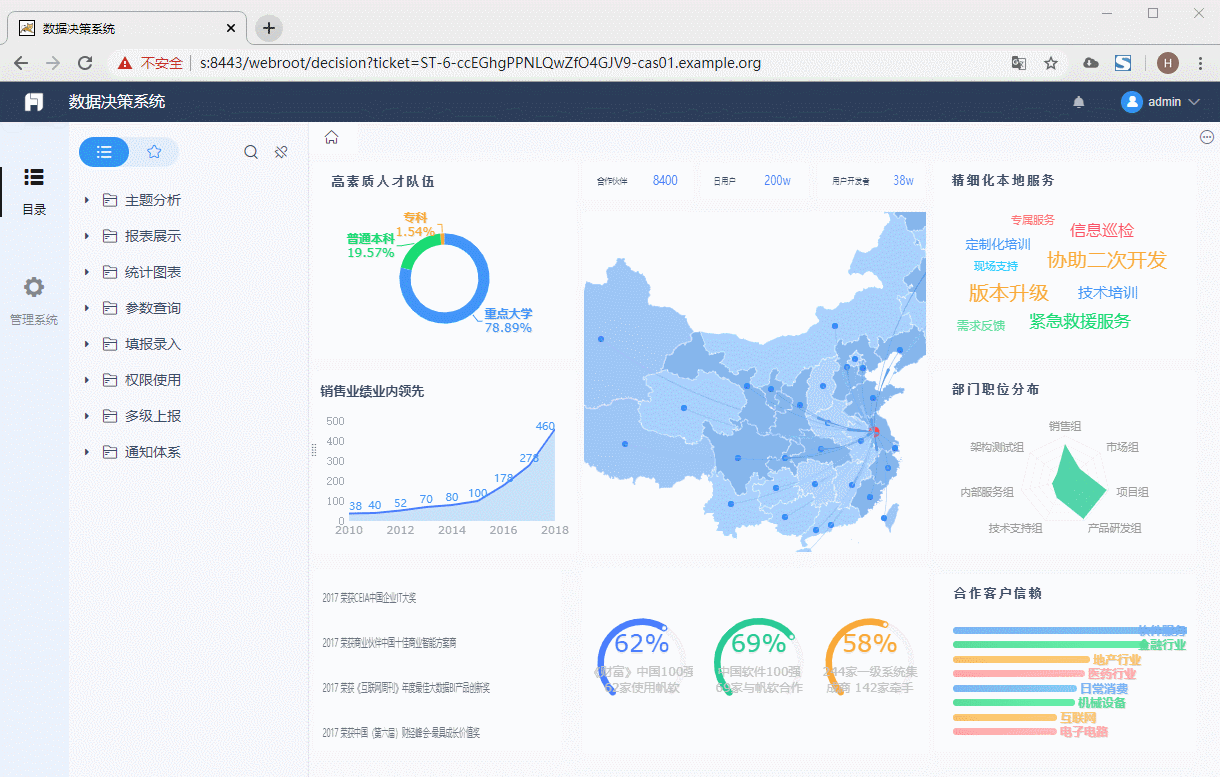The image size is (1220, 777).
Task: Open the home tab icon
Action: tap(332, 138)
